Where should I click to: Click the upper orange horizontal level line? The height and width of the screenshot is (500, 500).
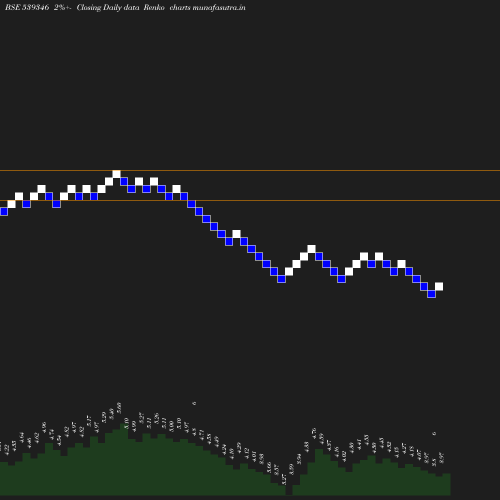(250, 170)
